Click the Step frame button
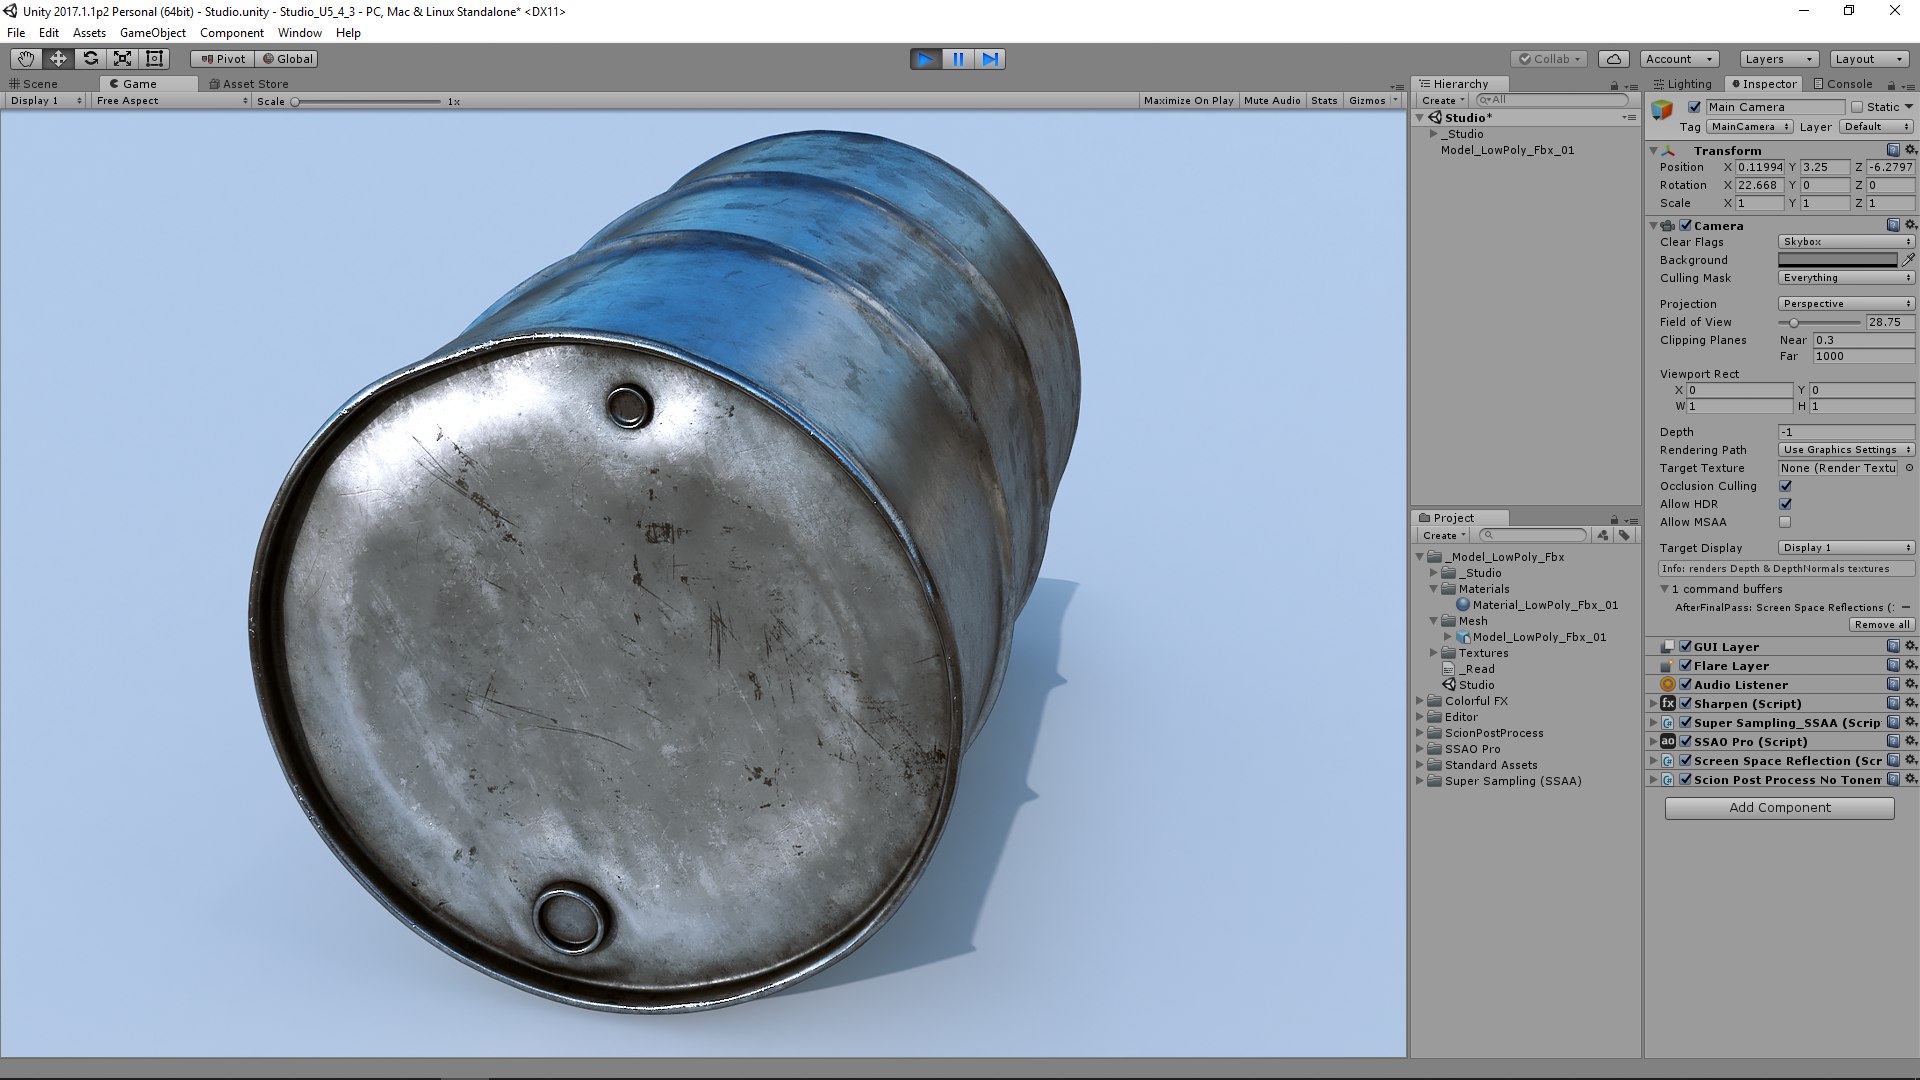1920x1080 pixels. (990, 59)
